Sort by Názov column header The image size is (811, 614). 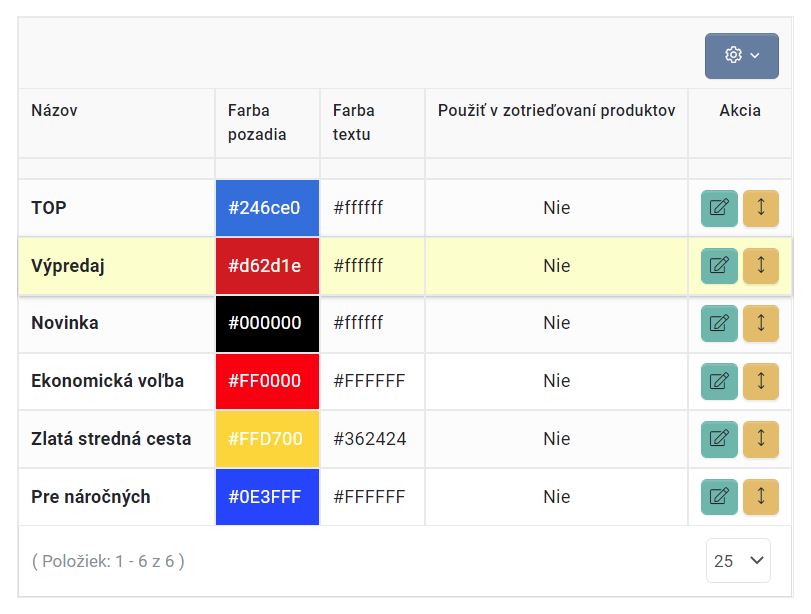(54, 111)
